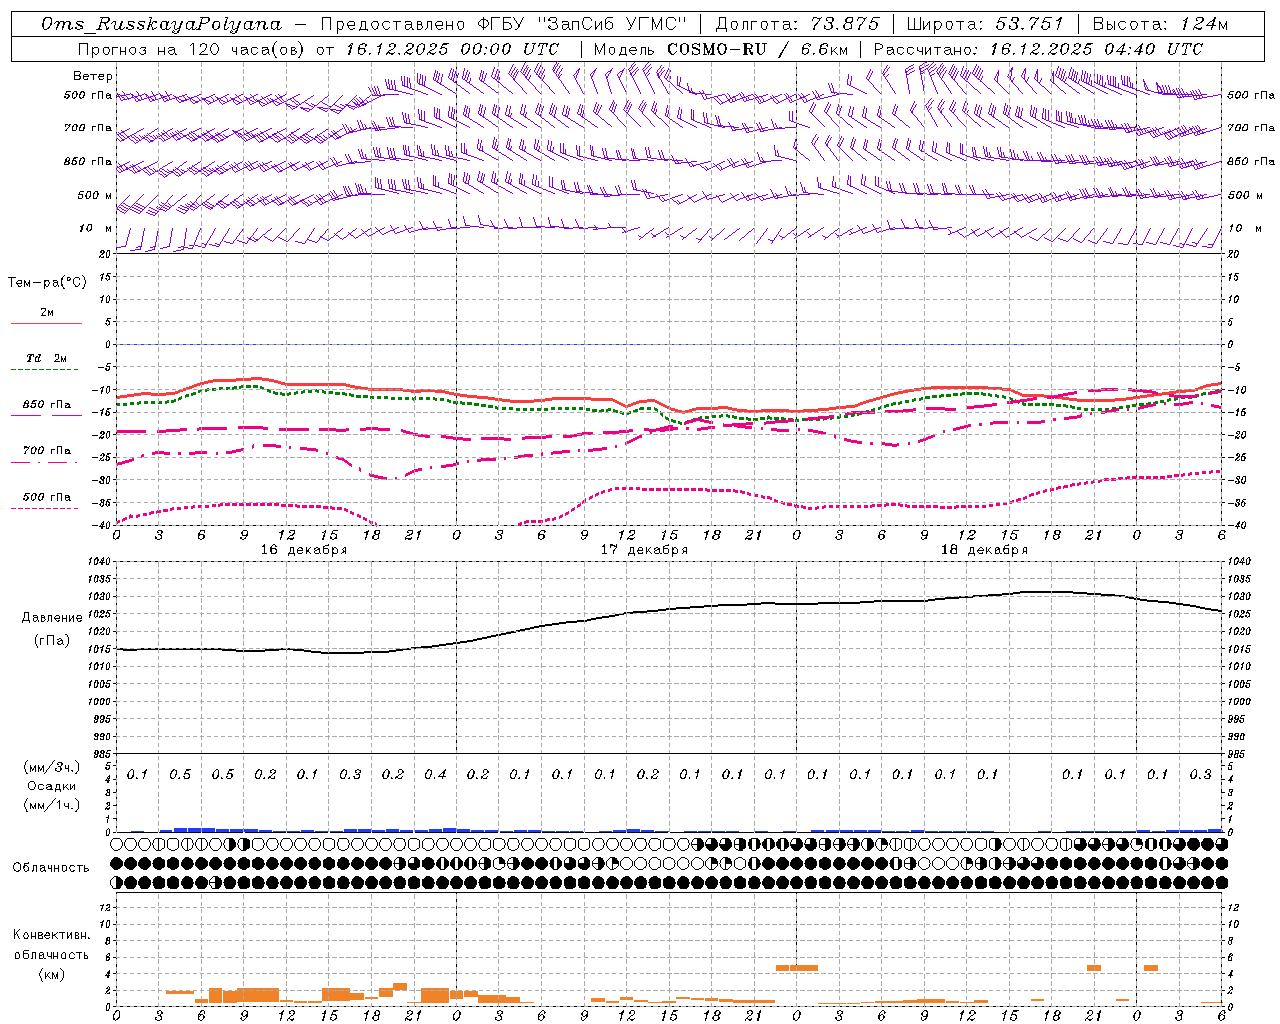Screen dimensions: 1280x1024
Task: Click the "16 декабря" date label
Action: pyautogui.click(x=303, y=550)
